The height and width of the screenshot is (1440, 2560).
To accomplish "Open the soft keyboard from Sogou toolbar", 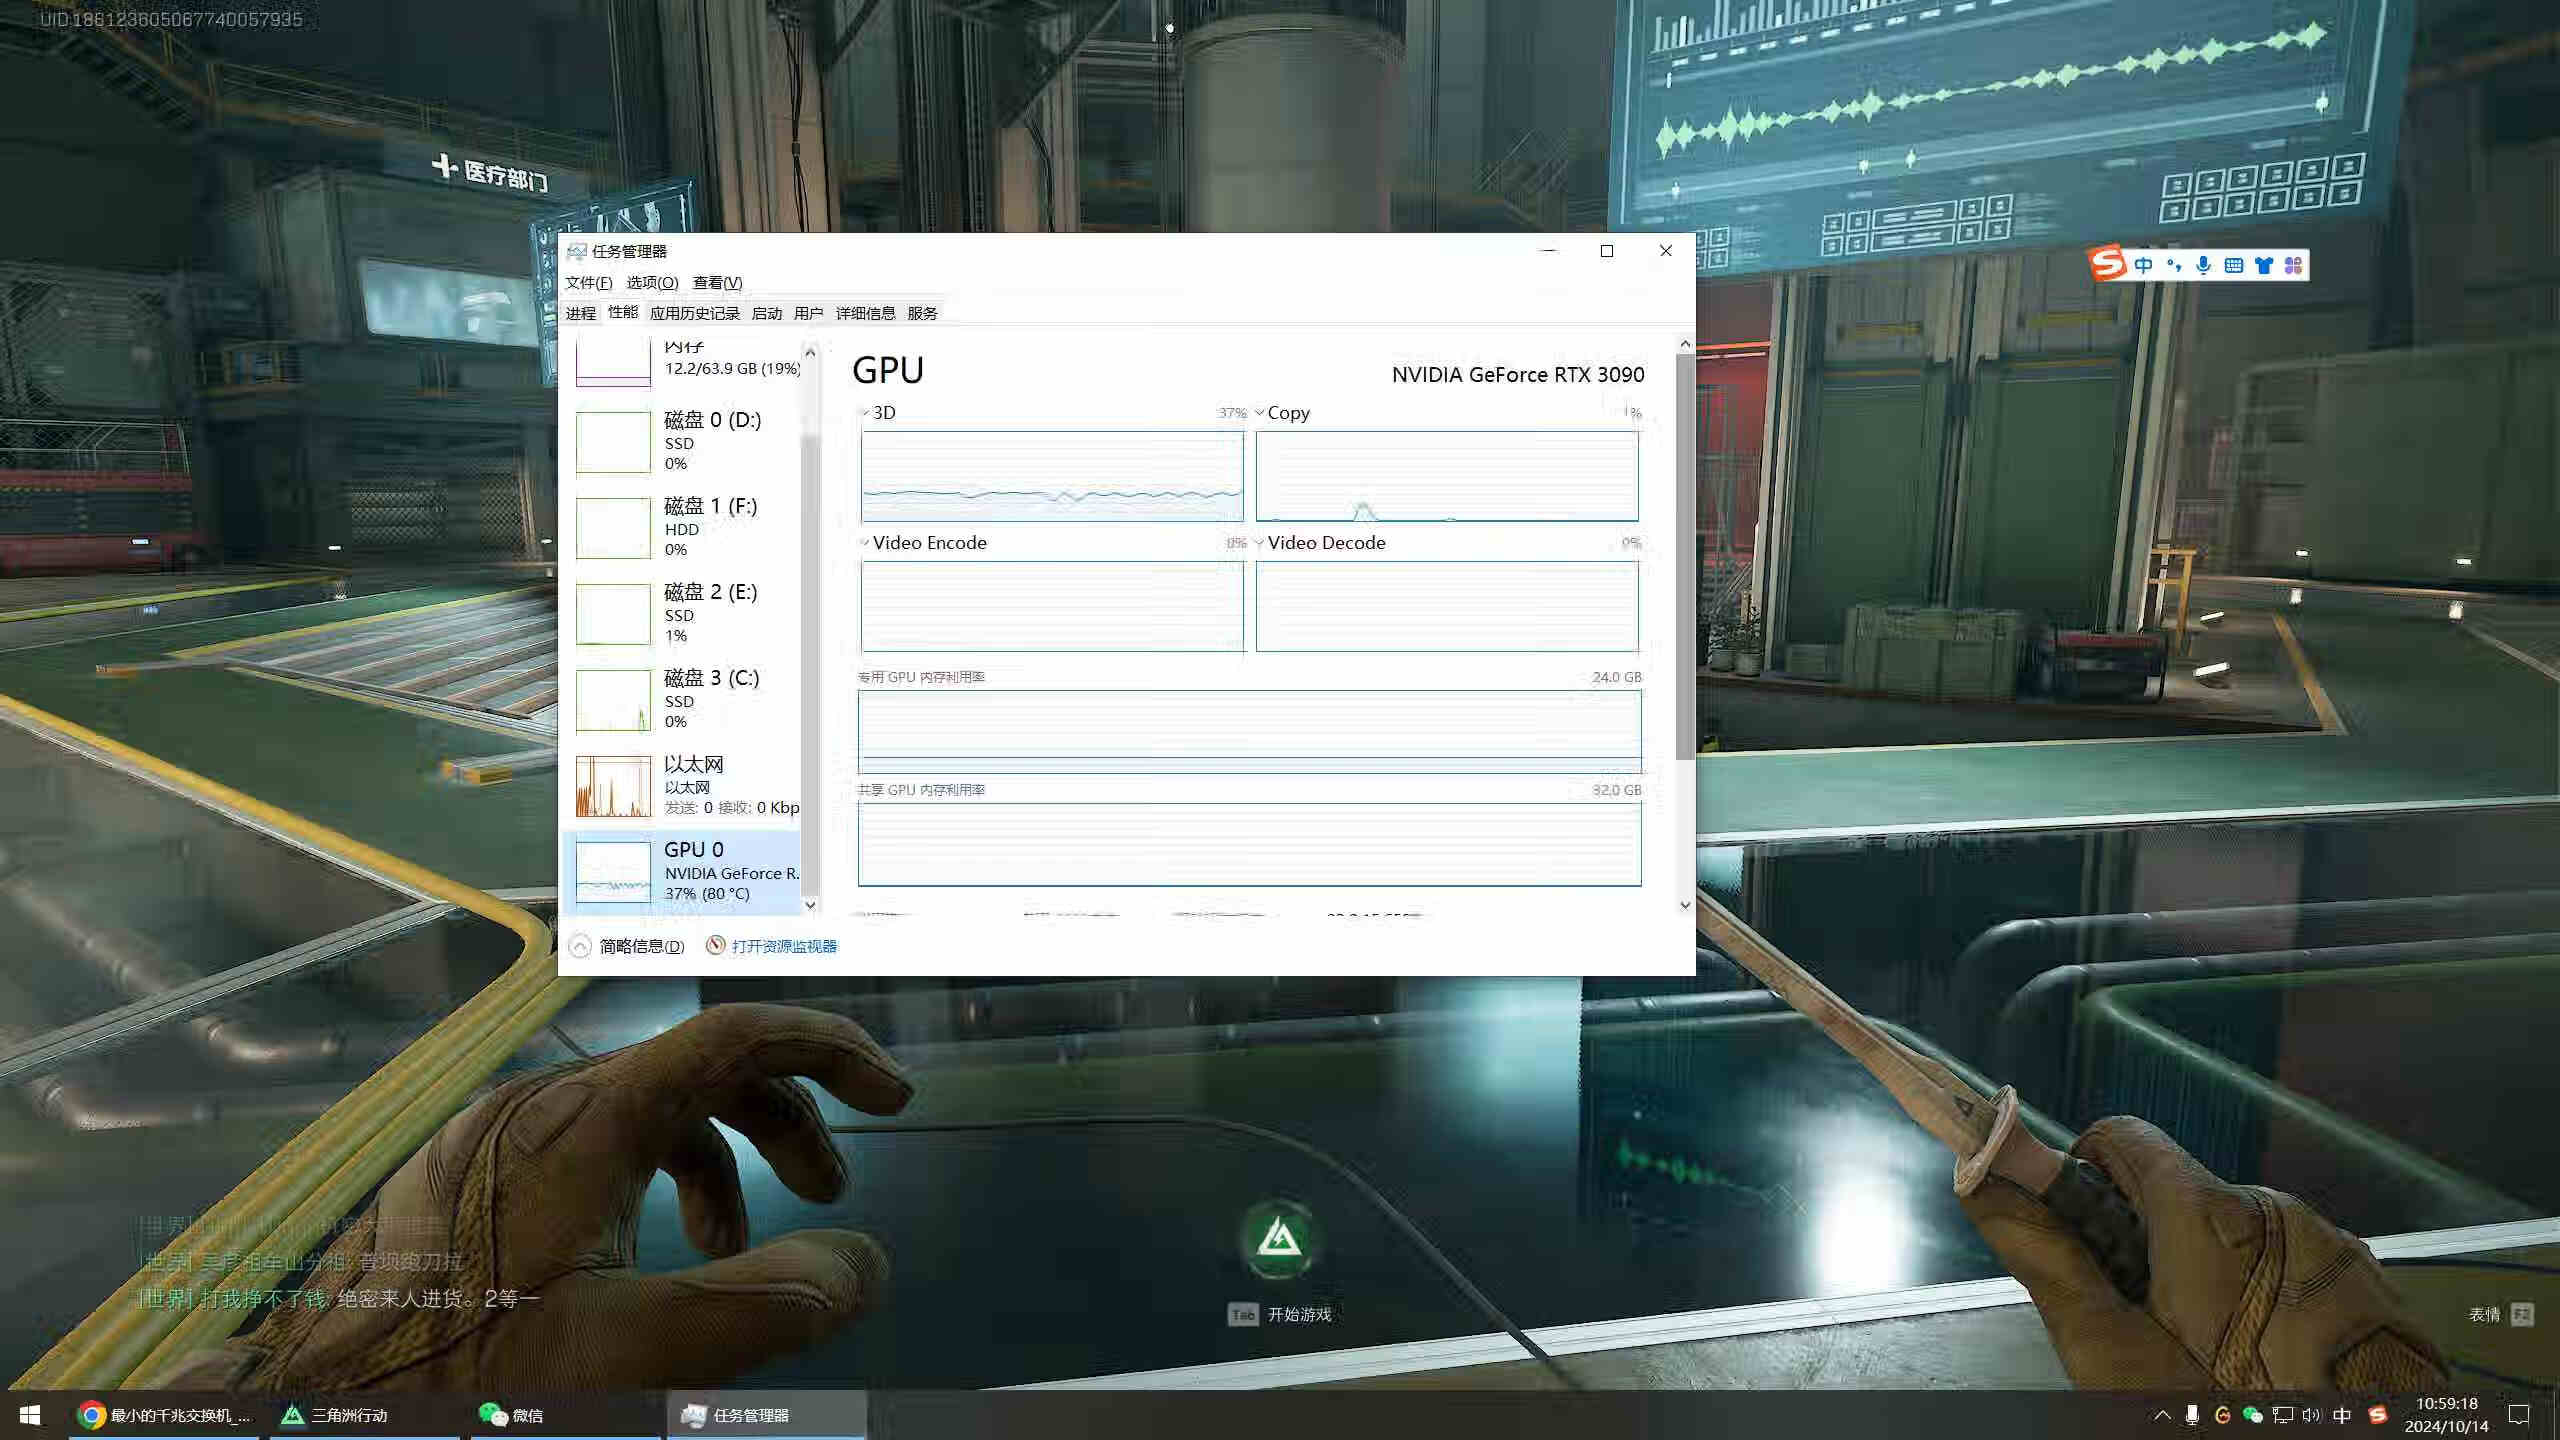I will [2233, 265].
